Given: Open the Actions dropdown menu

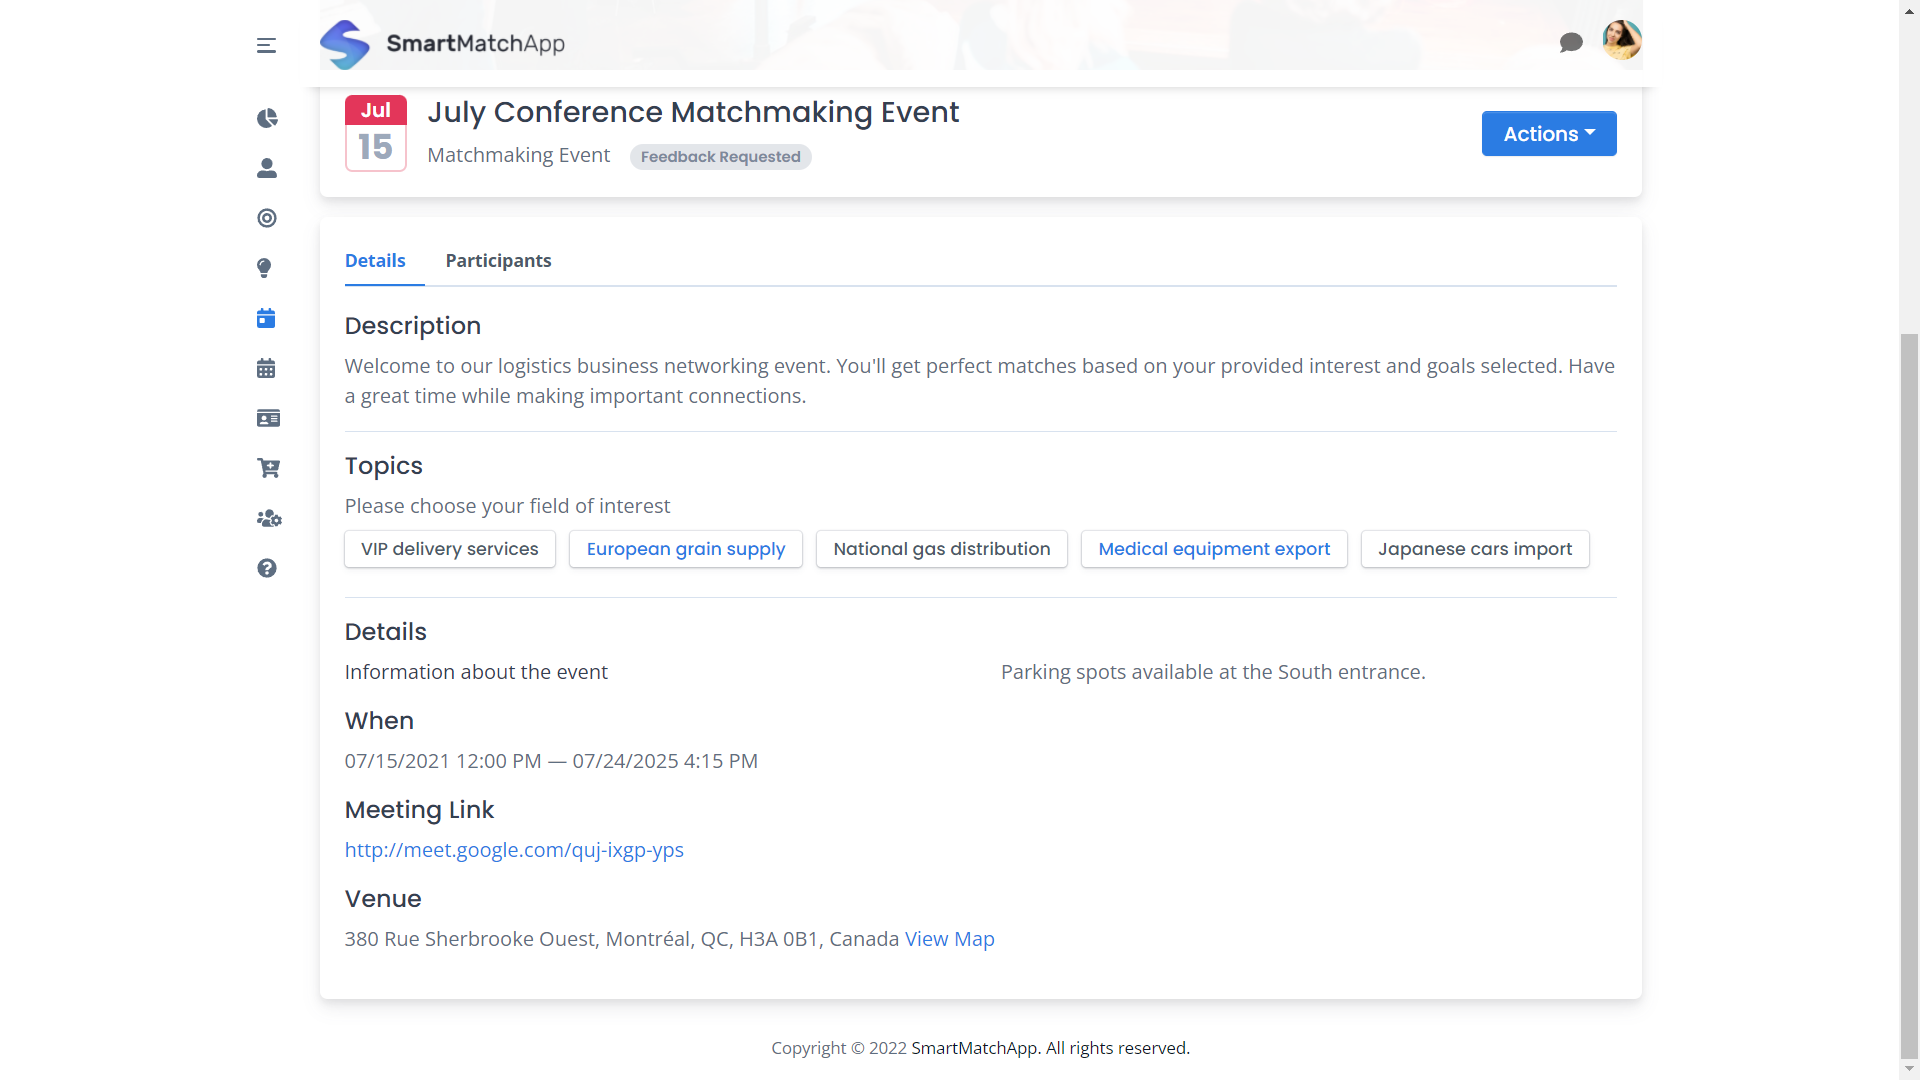Looking at the screenshot, I should [x=1548, y=133].
